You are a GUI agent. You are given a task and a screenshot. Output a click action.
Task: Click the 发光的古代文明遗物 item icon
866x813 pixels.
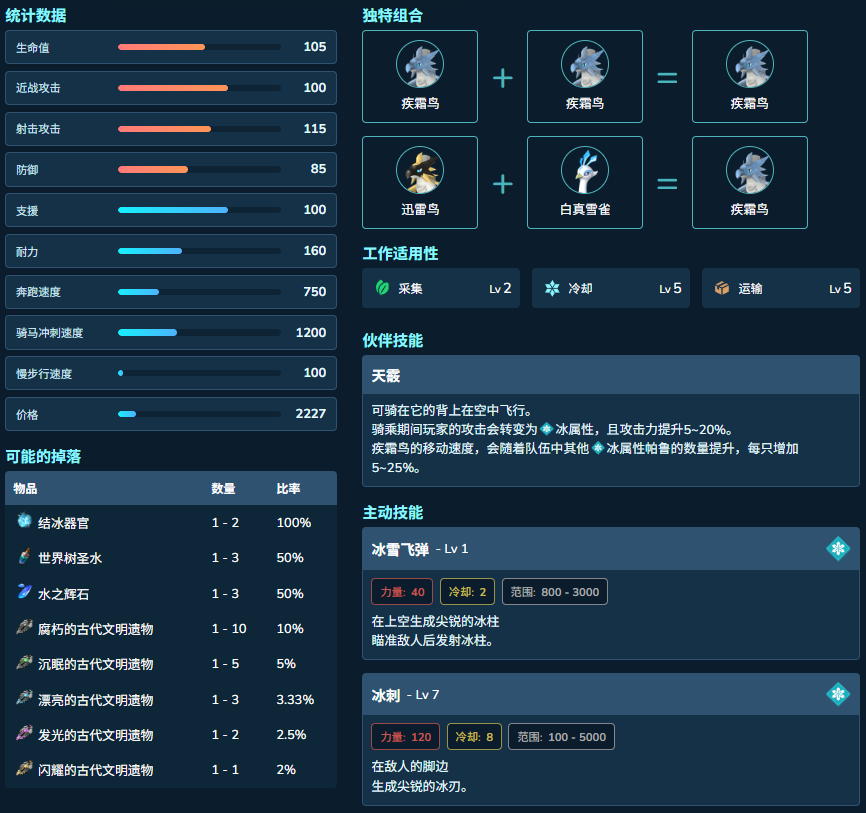24,733
